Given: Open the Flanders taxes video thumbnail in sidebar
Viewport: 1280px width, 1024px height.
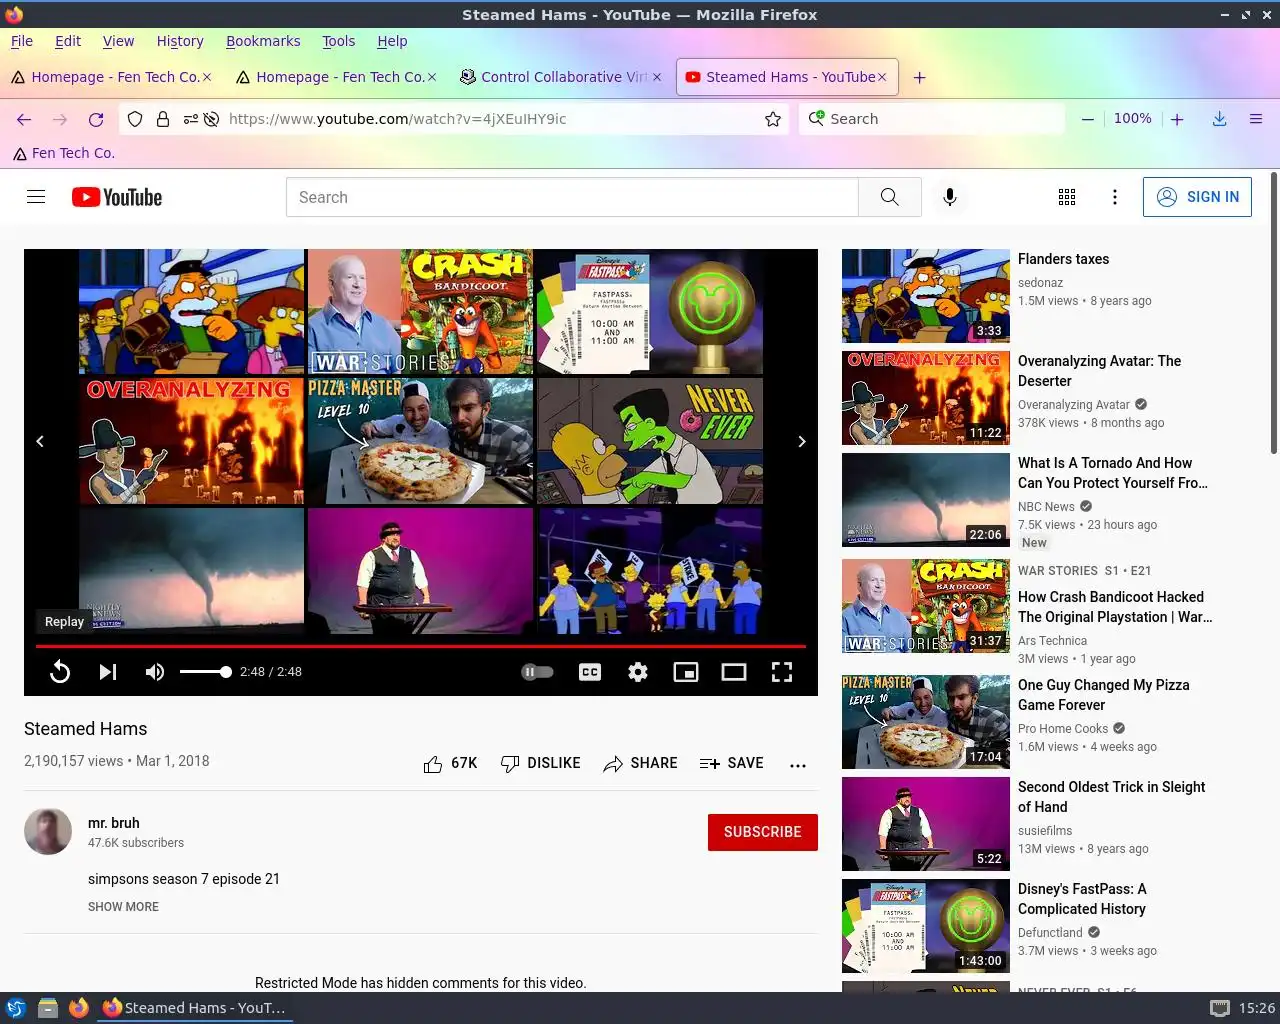Looking at the screenshot, I should click(x=926, y=296).
